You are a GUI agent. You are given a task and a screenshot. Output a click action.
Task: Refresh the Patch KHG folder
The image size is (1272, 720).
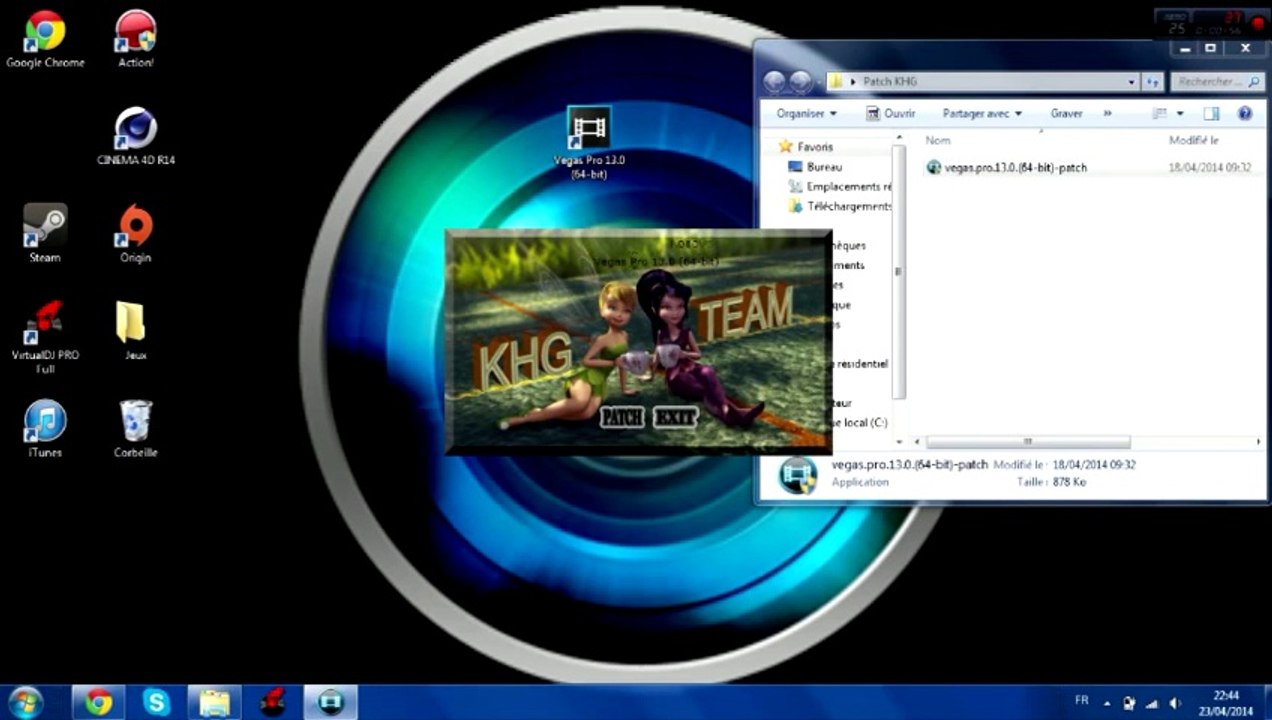coord(1153,82)
